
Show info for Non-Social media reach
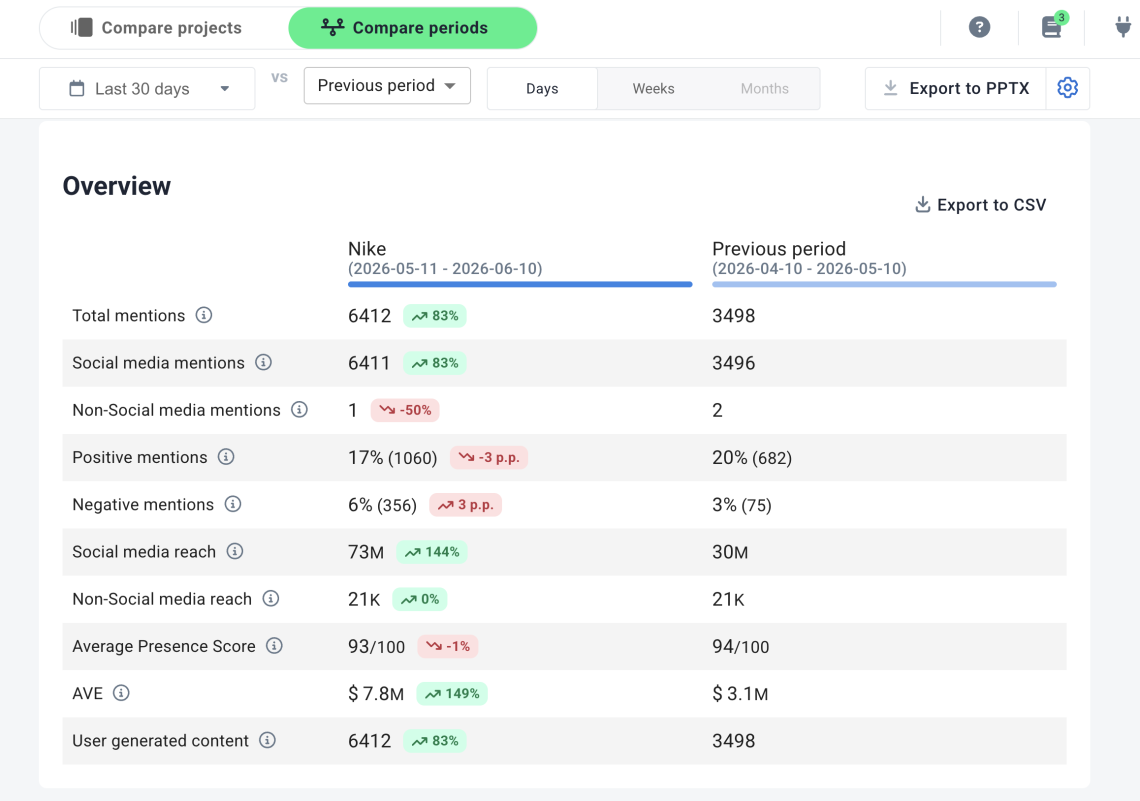pos(270,599)
